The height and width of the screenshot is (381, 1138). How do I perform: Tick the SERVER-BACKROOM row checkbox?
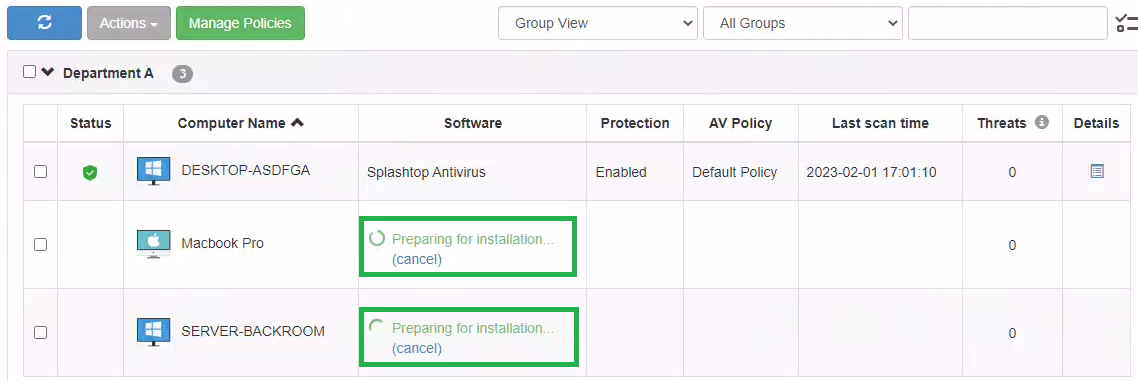point(41,332)
